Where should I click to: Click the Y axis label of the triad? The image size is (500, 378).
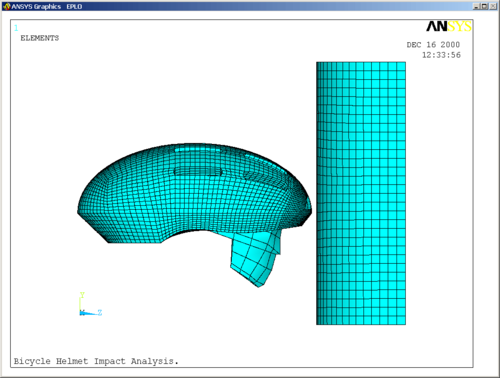point(82,295)
